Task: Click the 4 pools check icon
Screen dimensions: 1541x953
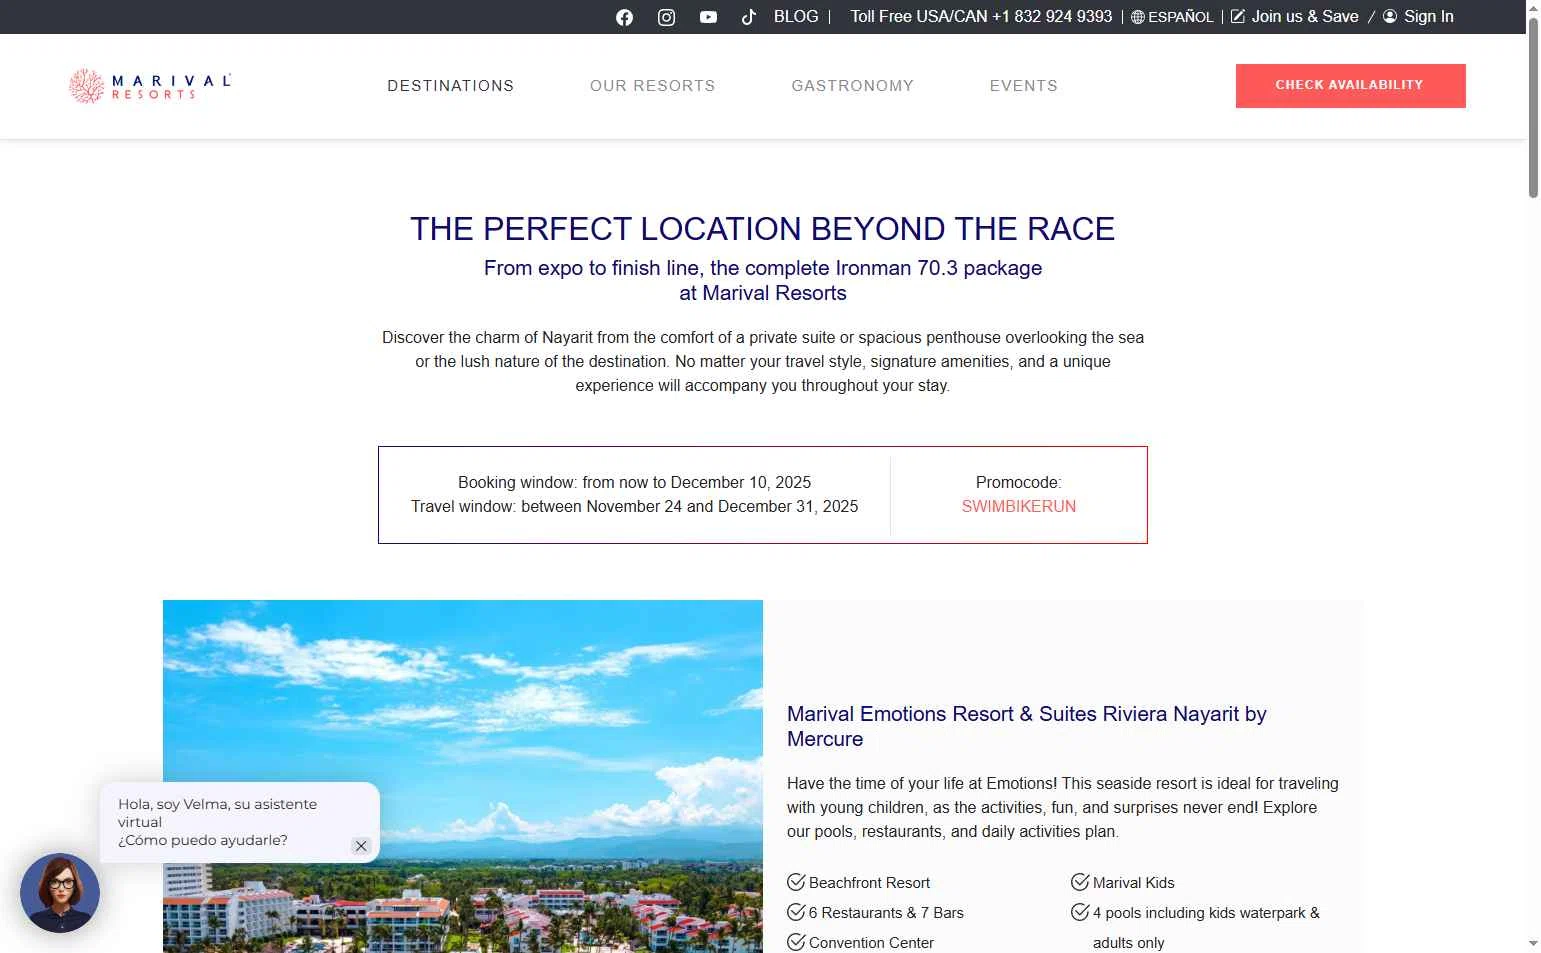Action: (x=1080, y=912)
